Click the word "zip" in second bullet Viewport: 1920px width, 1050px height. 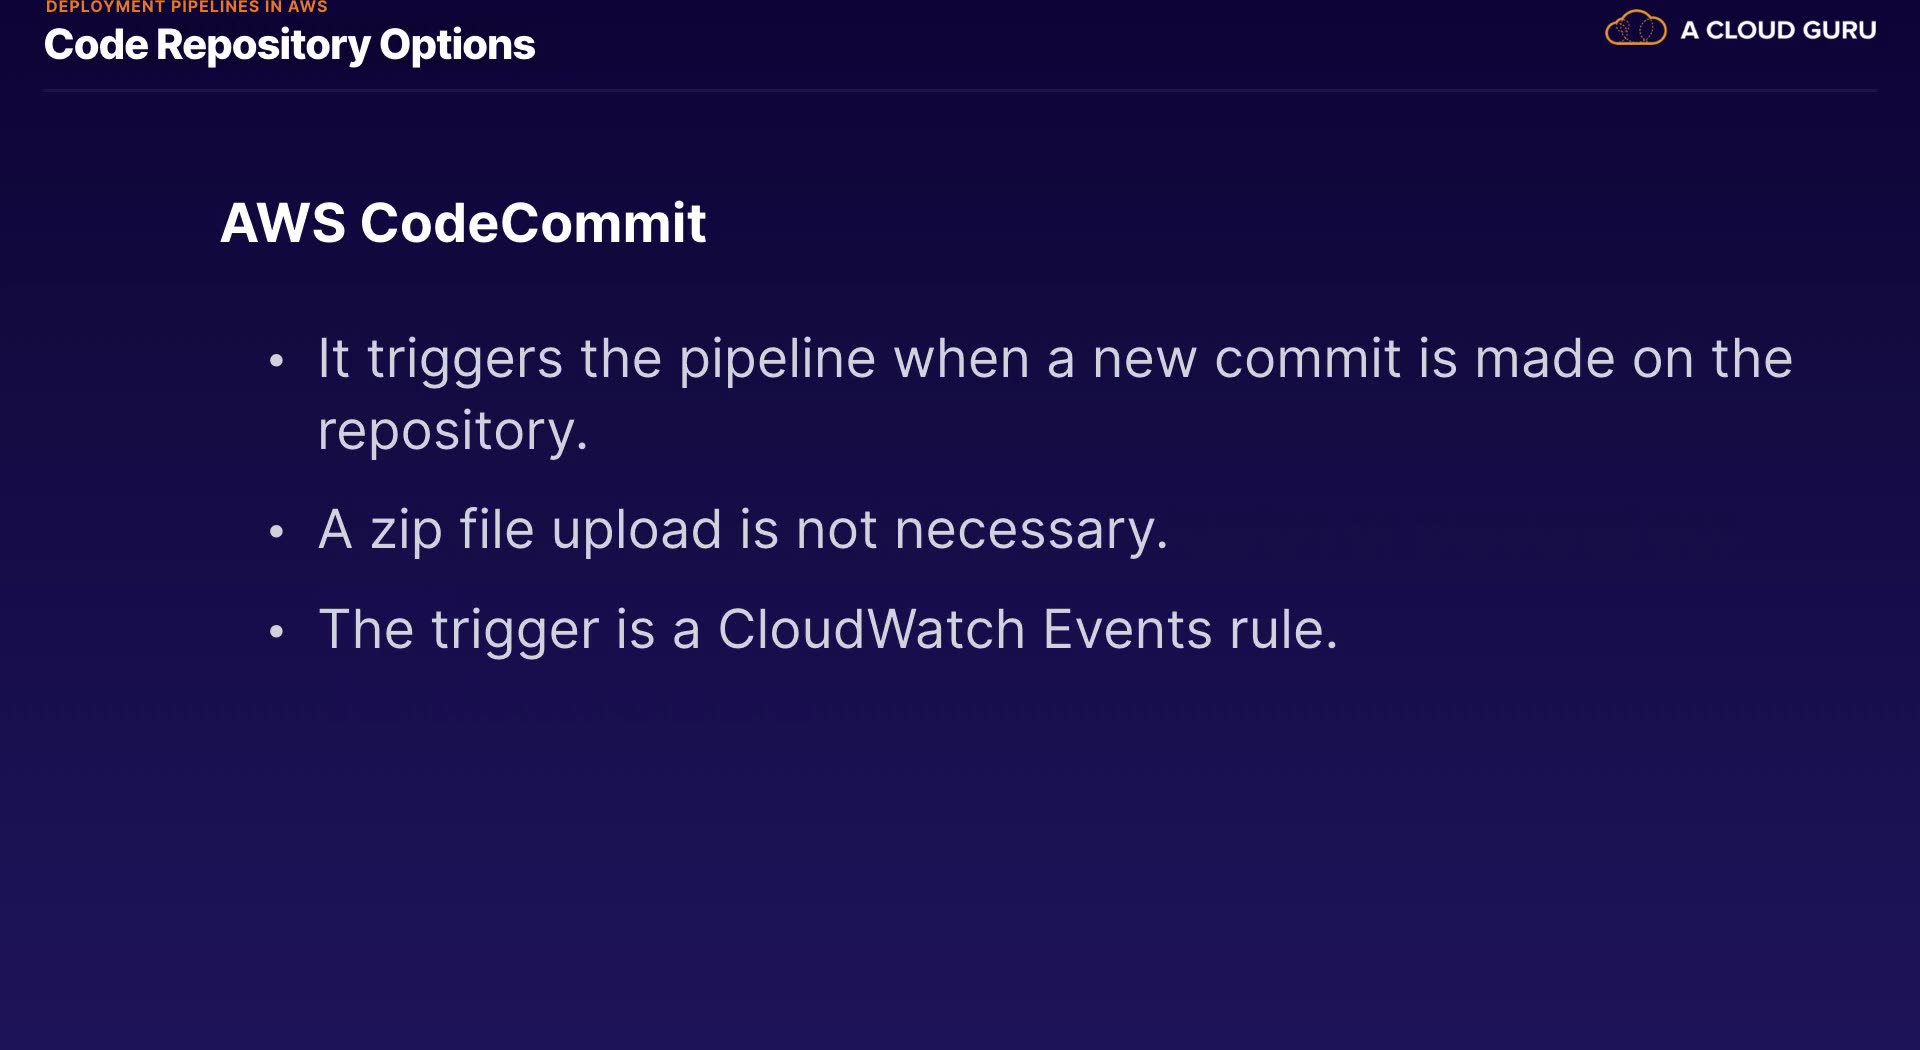(x=406, y=530)
